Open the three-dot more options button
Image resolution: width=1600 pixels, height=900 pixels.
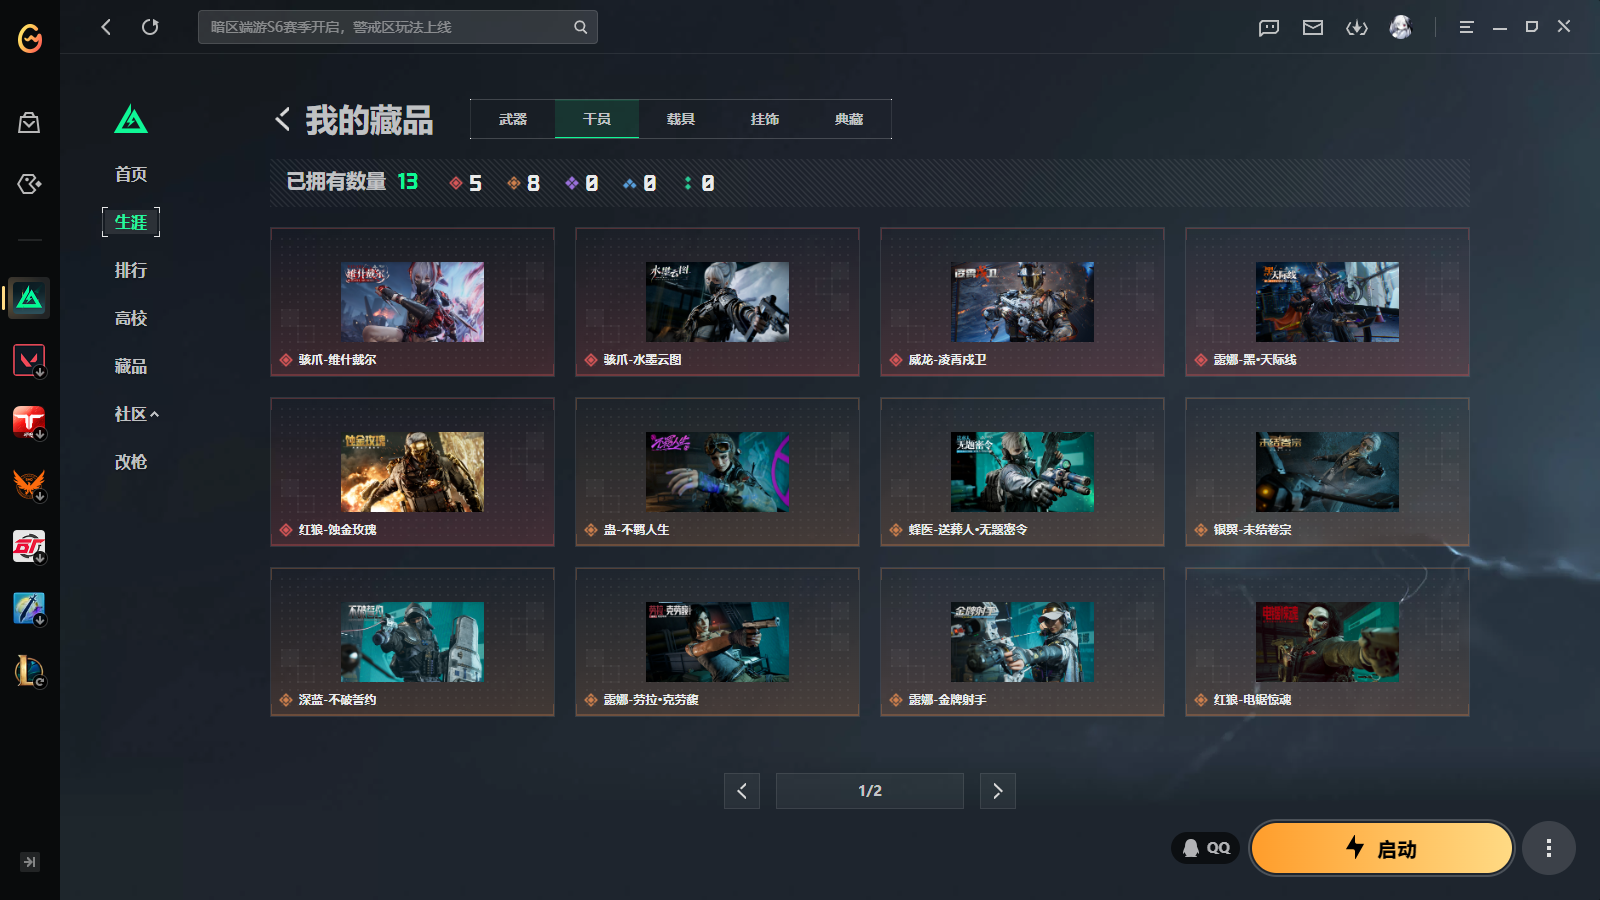tap(1549, 848)
